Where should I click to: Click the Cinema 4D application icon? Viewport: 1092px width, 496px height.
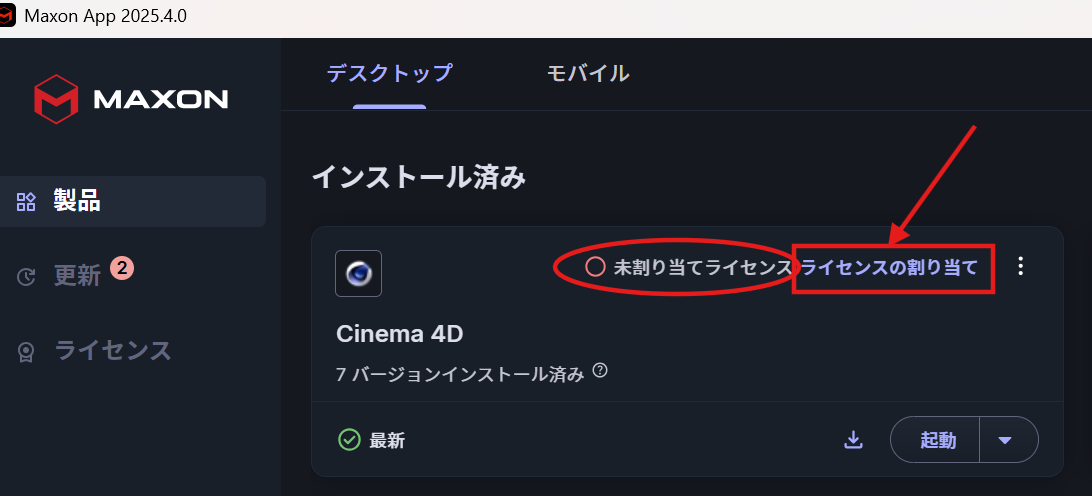(x=358, y=274)
